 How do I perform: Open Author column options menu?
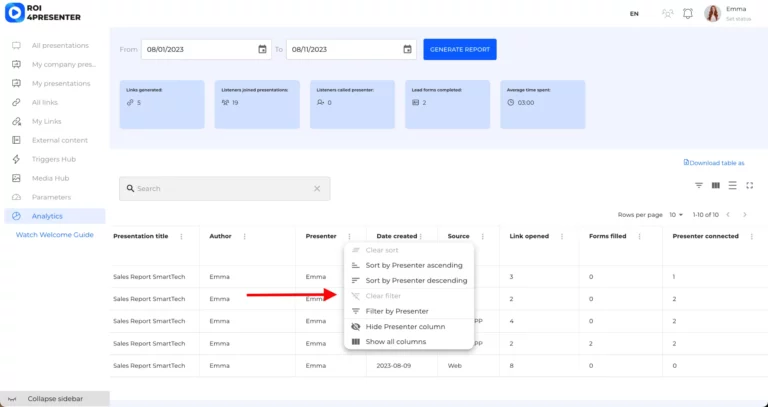coord(244,237)
